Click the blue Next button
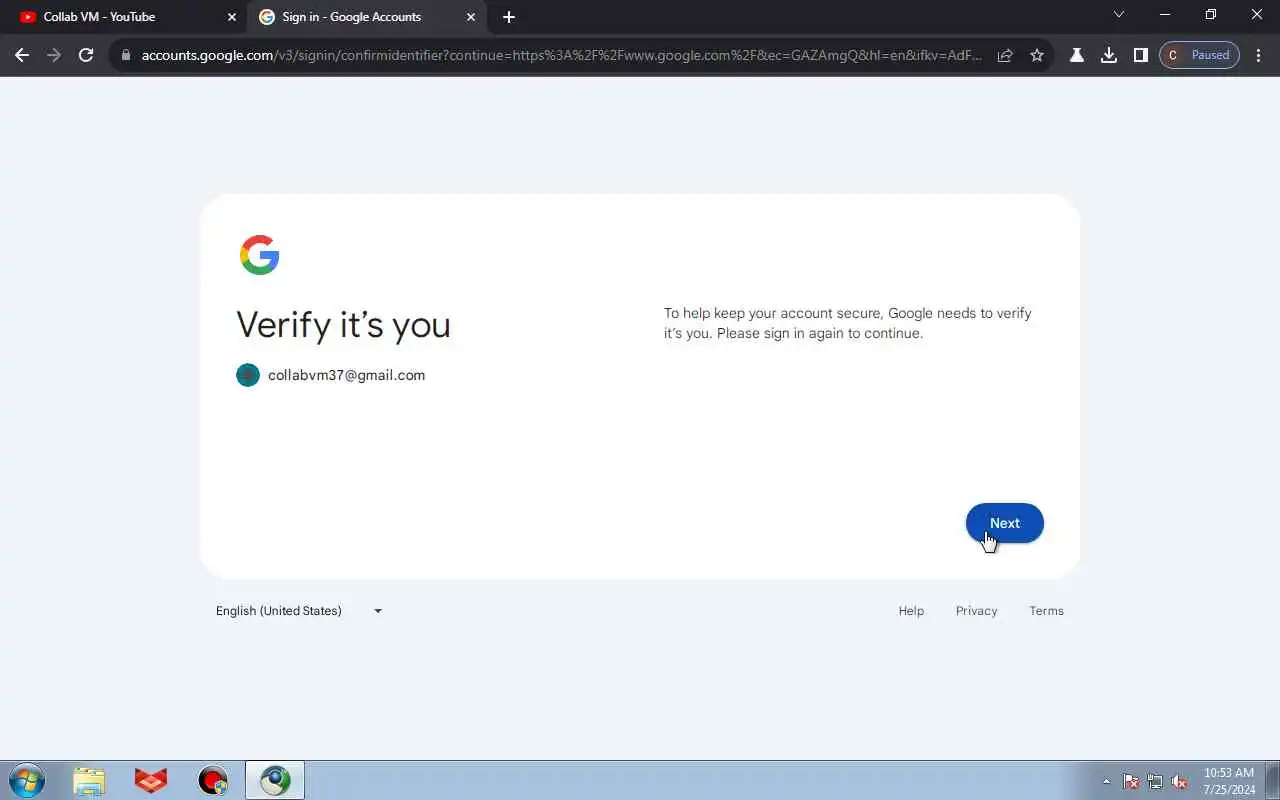The width and height of the screenshot is (1280, 800). [1004, 523]
